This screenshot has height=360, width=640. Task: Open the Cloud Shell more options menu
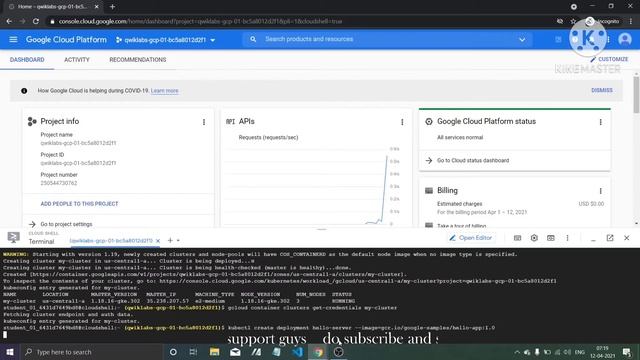pyautogui.click(x=567, y=238)
